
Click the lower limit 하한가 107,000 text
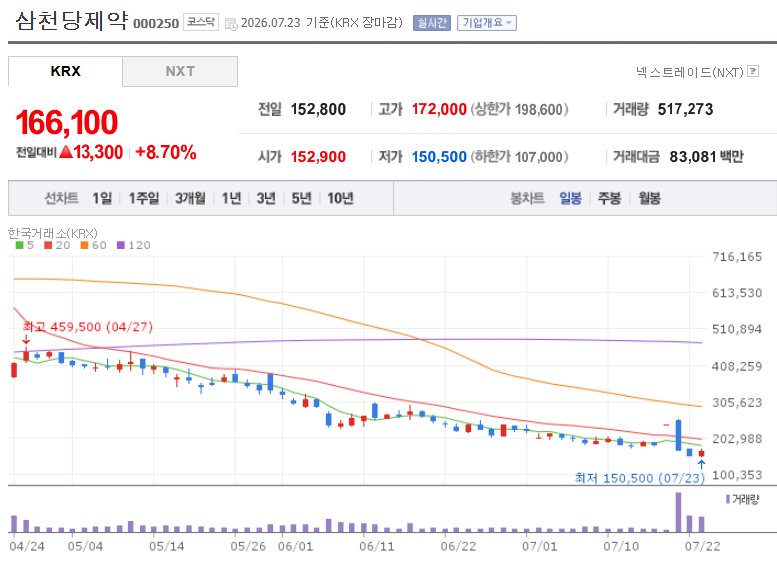[519, 157]
